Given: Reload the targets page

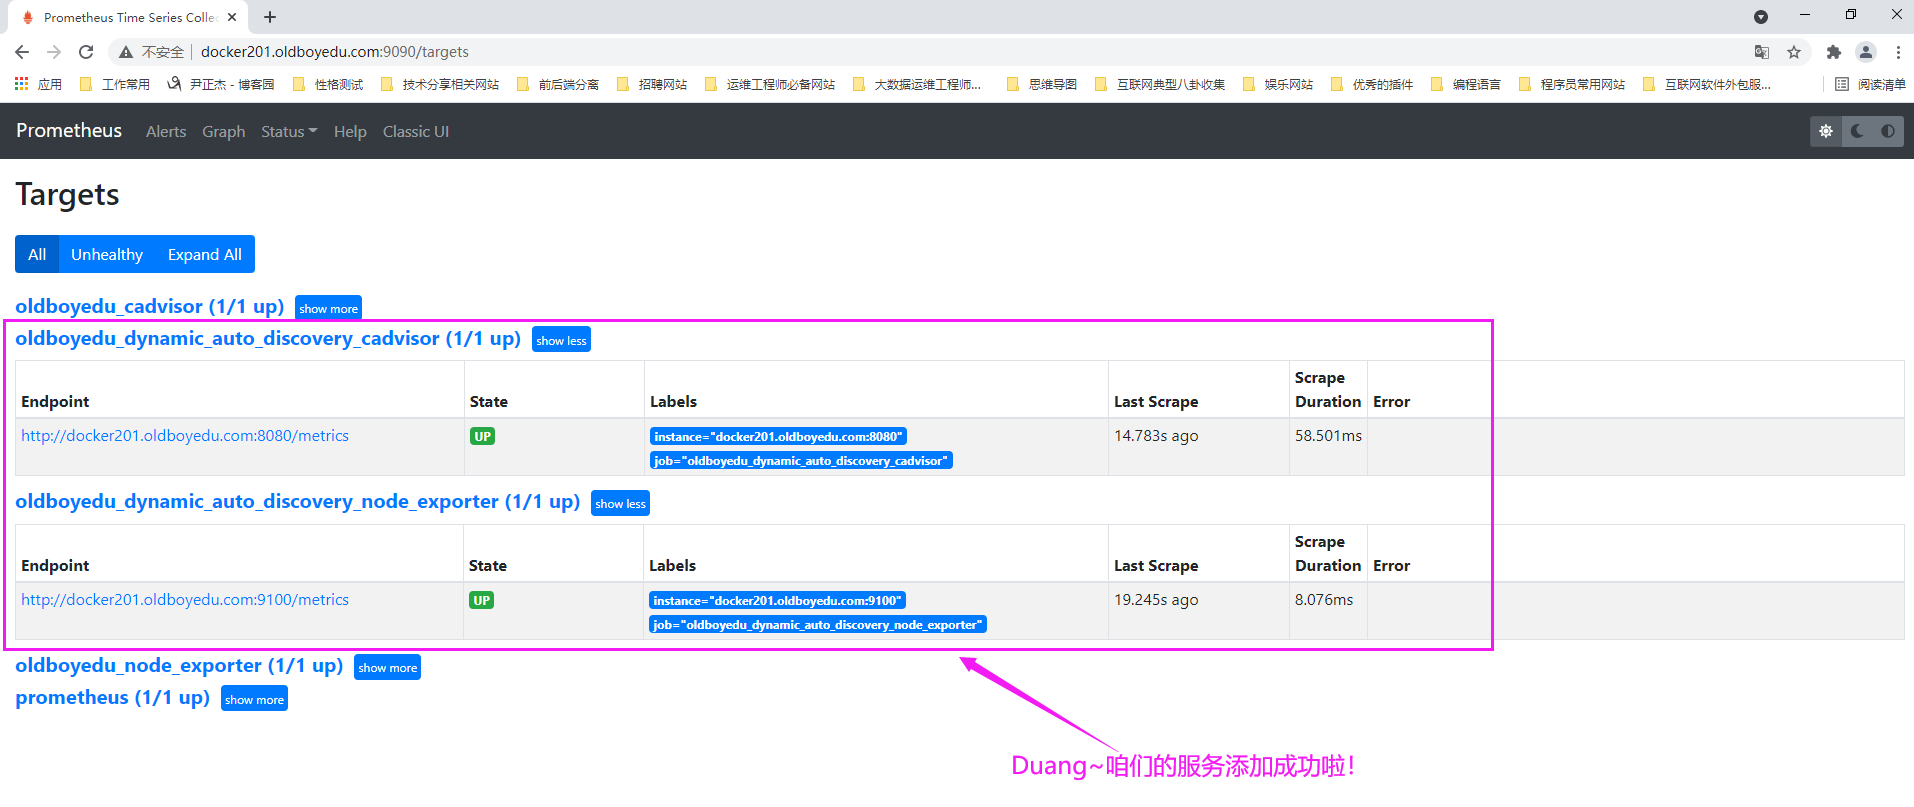Looking at the screenshot, I should [x=86, y=52].
